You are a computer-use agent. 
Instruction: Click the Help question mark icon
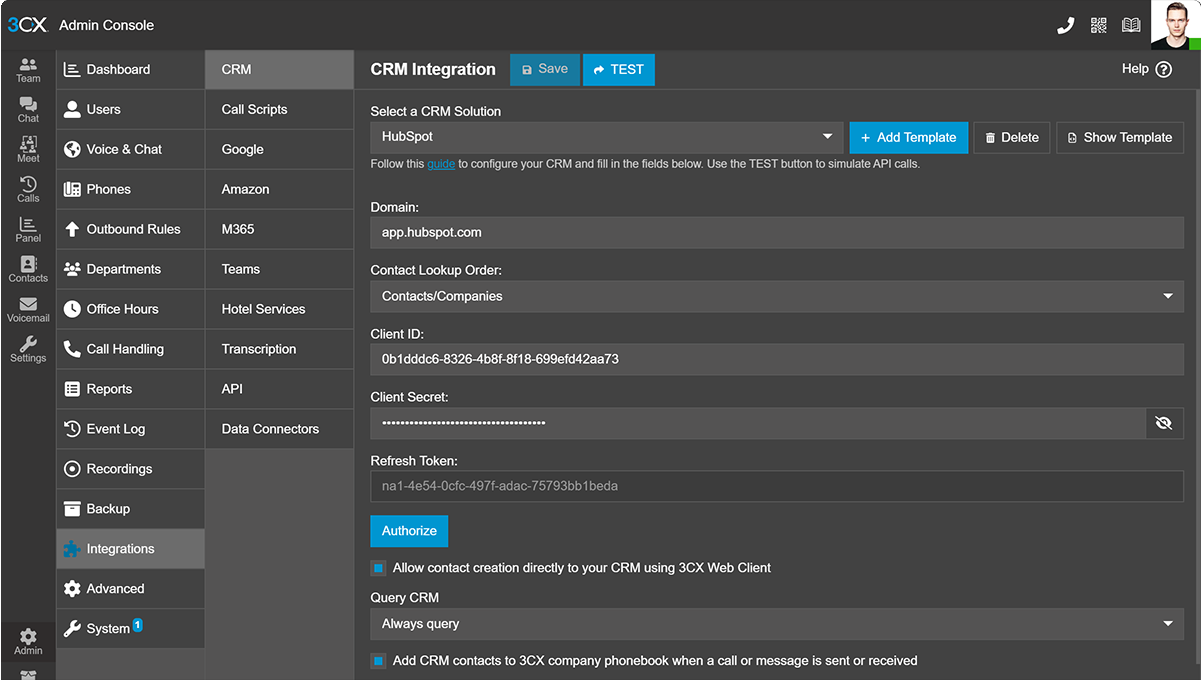tap(1163, 70)
